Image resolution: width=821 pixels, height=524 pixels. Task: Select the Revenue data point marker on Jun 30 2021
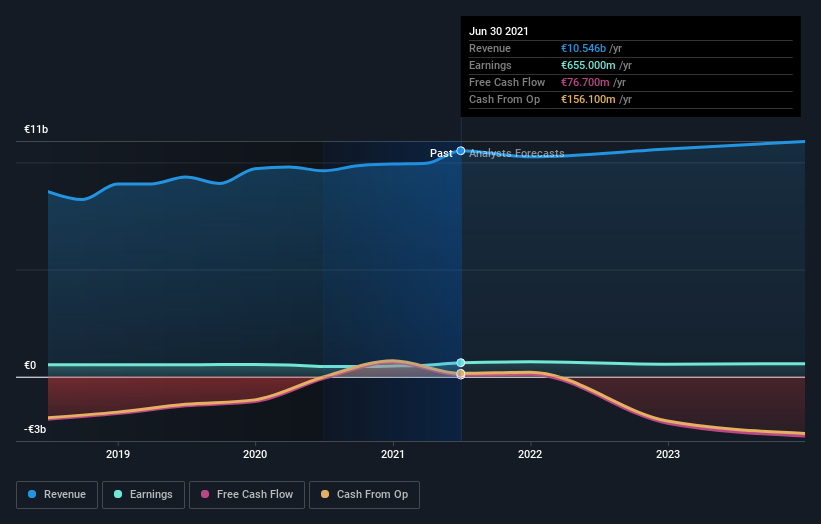pyautogui.click(x=461, y=151)
